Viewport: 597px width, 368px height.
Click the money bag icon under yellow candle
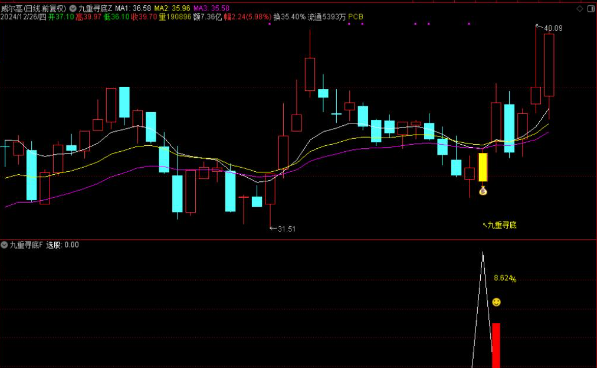483,190
